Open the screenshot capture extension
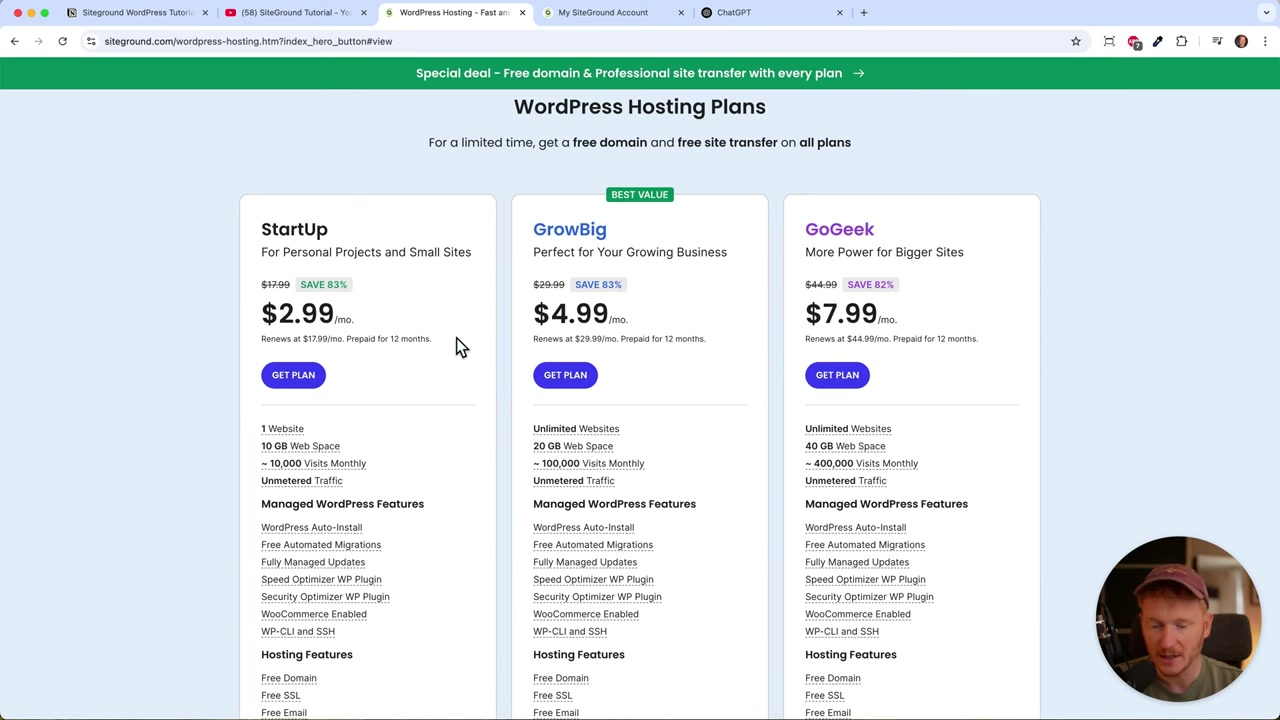 tap(1109, 41)
